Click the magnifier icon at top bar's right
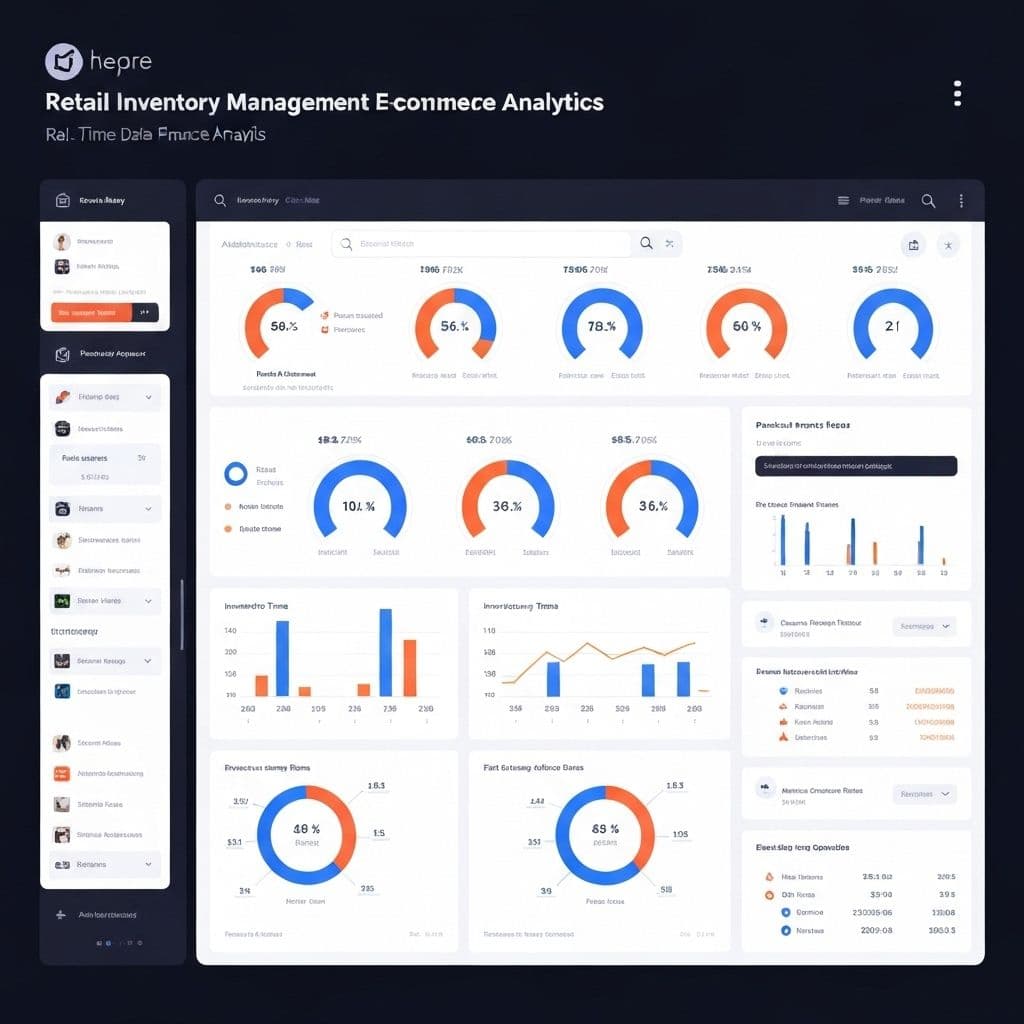Screen dimensions: 1024x1024 (x=928, y=201)
